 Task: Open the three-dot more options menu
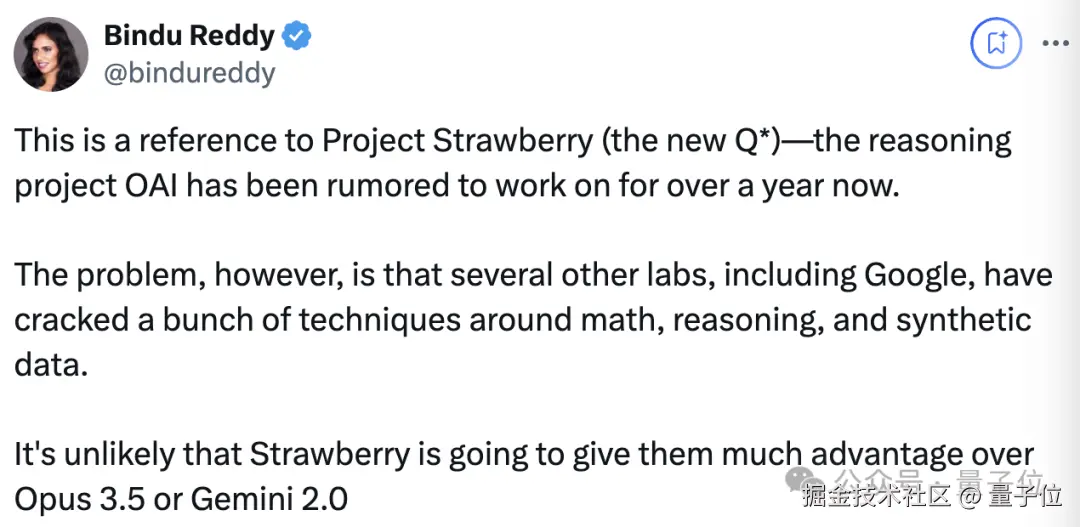(1055, 43)
